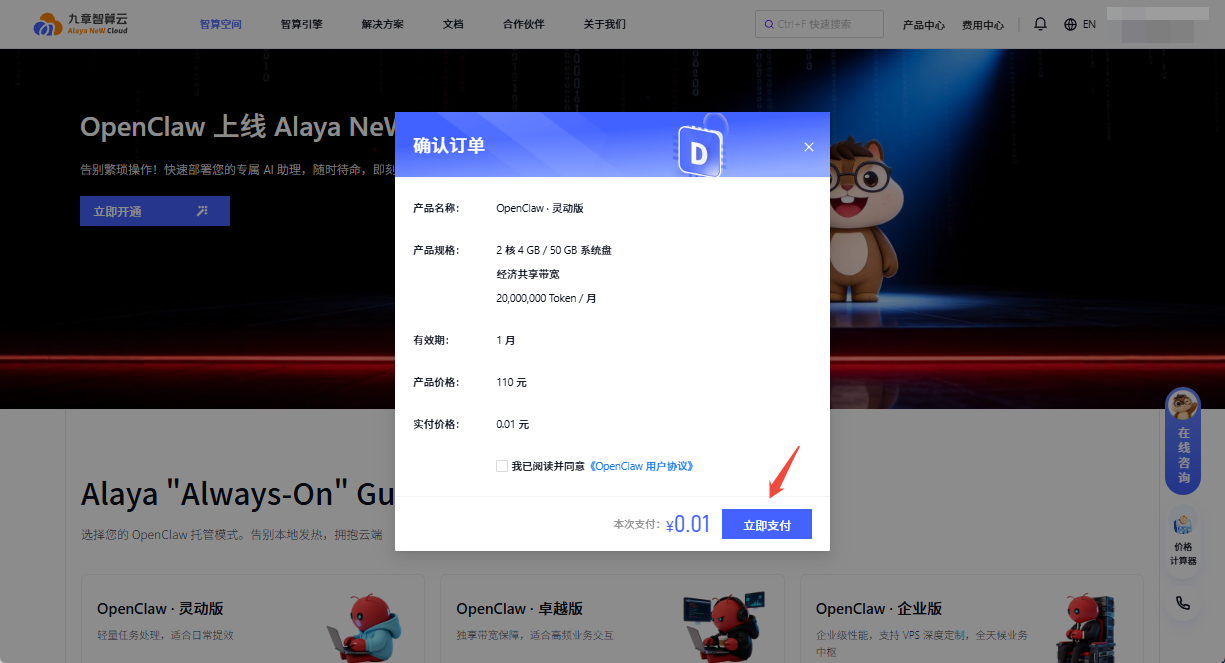
Task: Open online consultation chat widget
Action: pyautogui.click(x=1183, y=442)
